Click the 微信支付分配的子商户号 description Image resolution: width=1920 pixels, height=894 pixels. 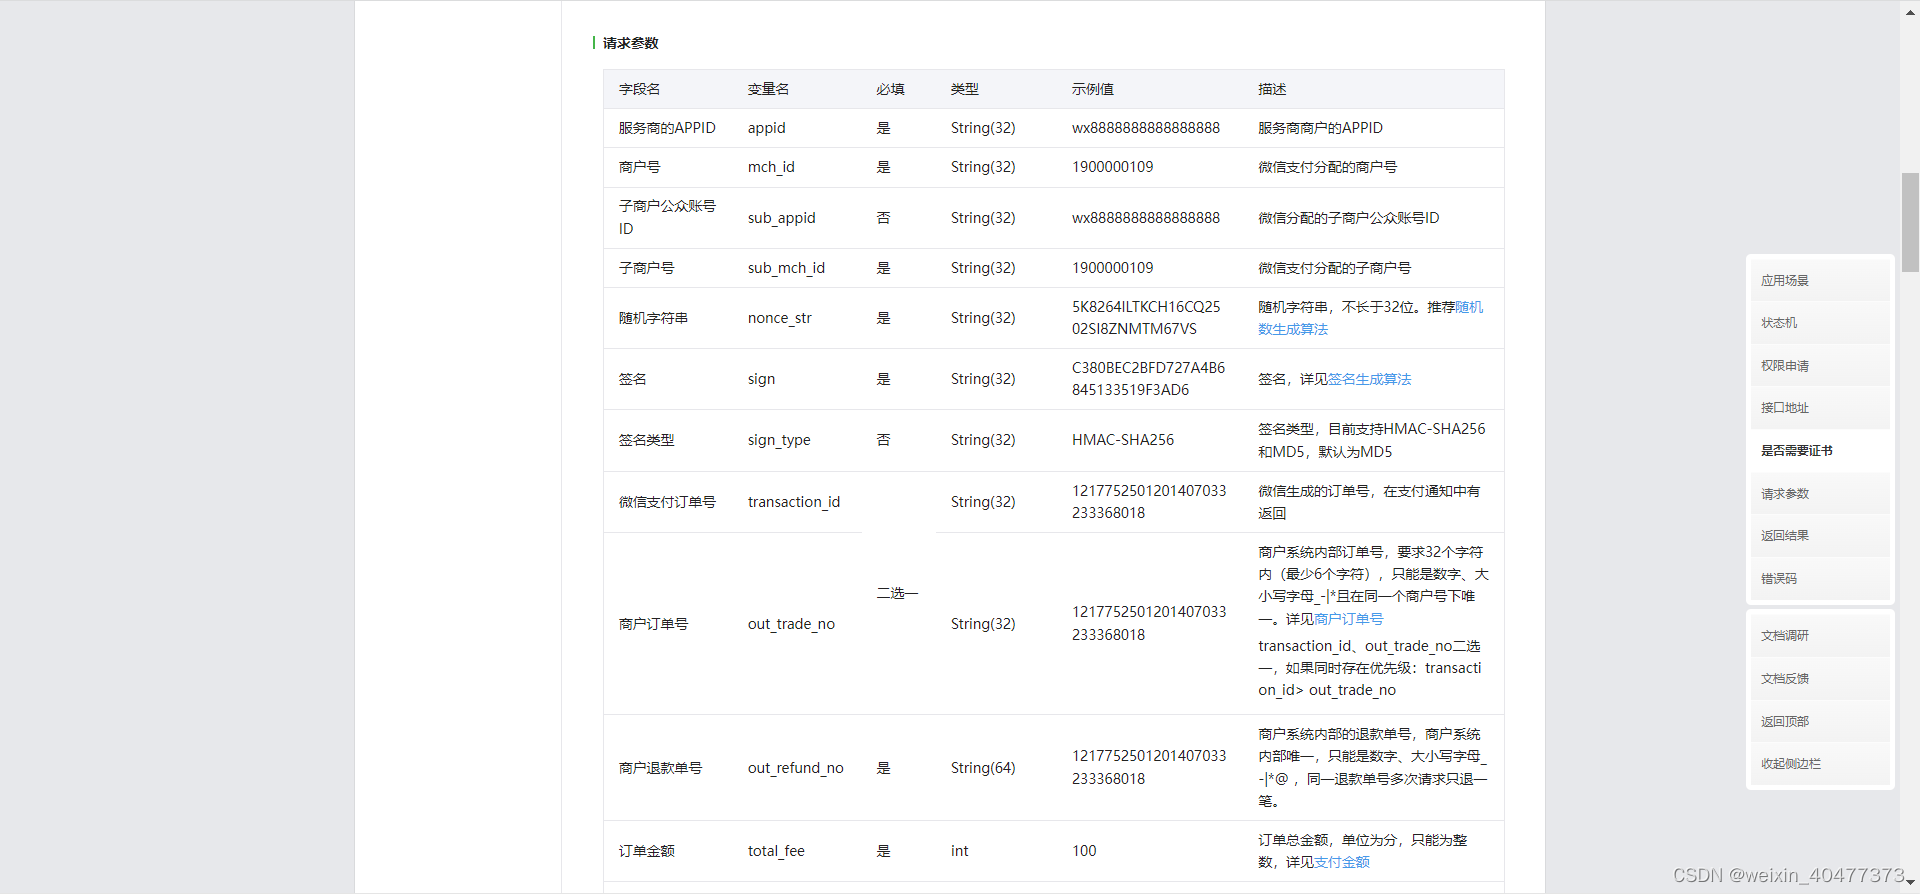1334,268
